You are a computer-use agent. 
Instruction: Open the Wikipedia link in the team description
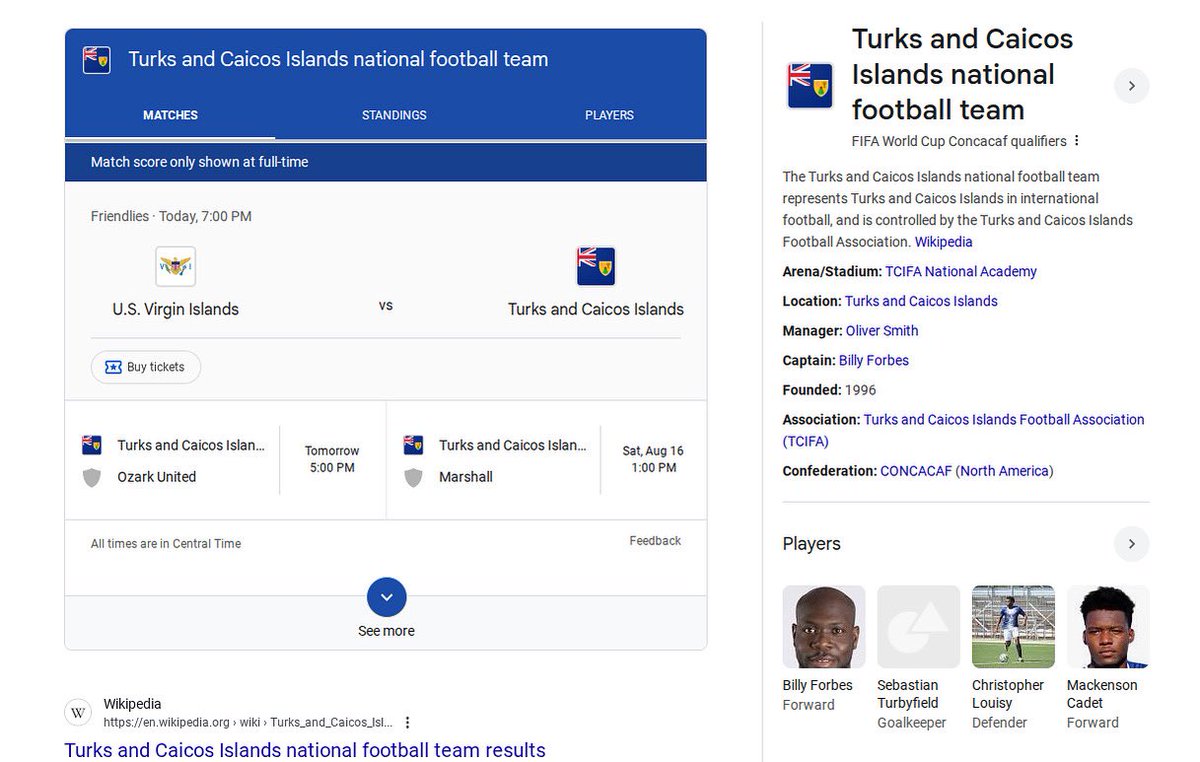point(943,242)
